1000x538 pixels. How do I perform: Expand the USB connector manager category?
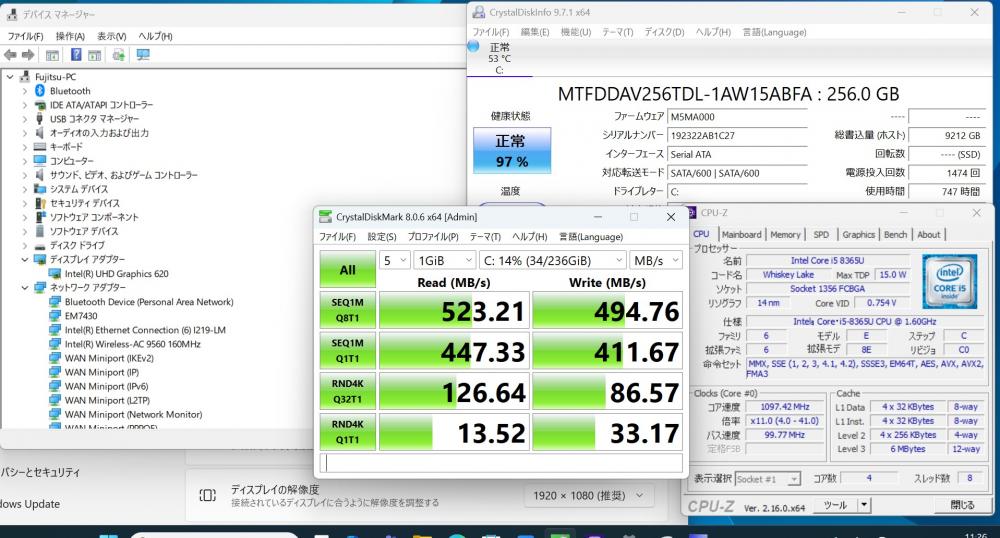[x=25, y=119]
